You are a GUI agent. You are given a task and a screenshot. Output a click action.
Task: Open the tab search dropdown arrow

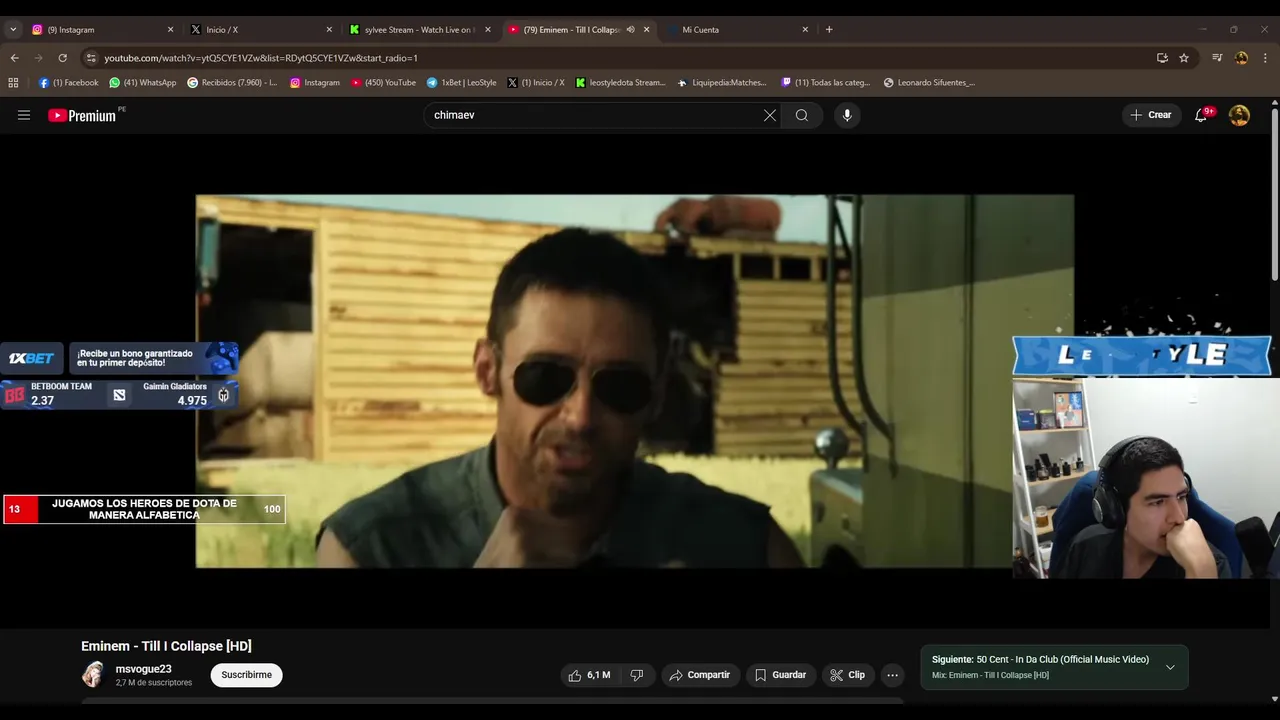coord(13,30)
